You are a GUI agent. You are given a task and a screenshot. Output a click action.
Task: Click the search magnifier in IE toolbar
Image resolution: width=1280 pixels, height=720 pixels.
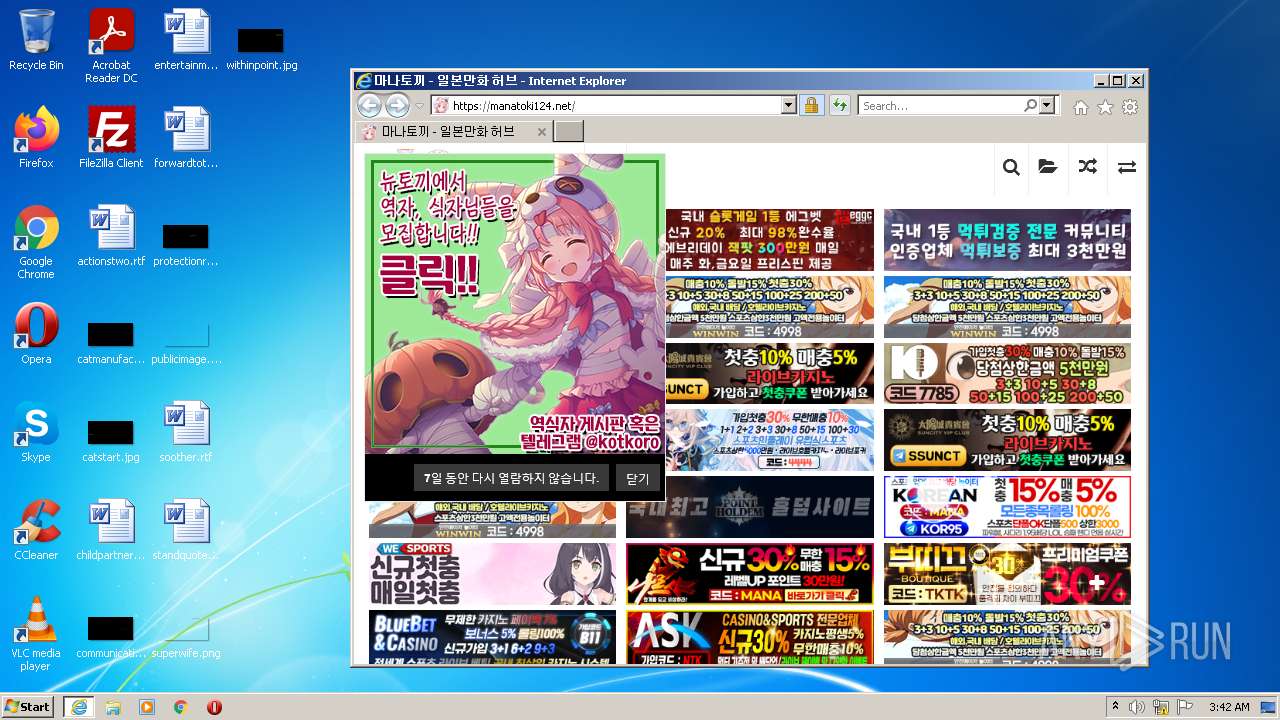click(x=1030, y=105)
